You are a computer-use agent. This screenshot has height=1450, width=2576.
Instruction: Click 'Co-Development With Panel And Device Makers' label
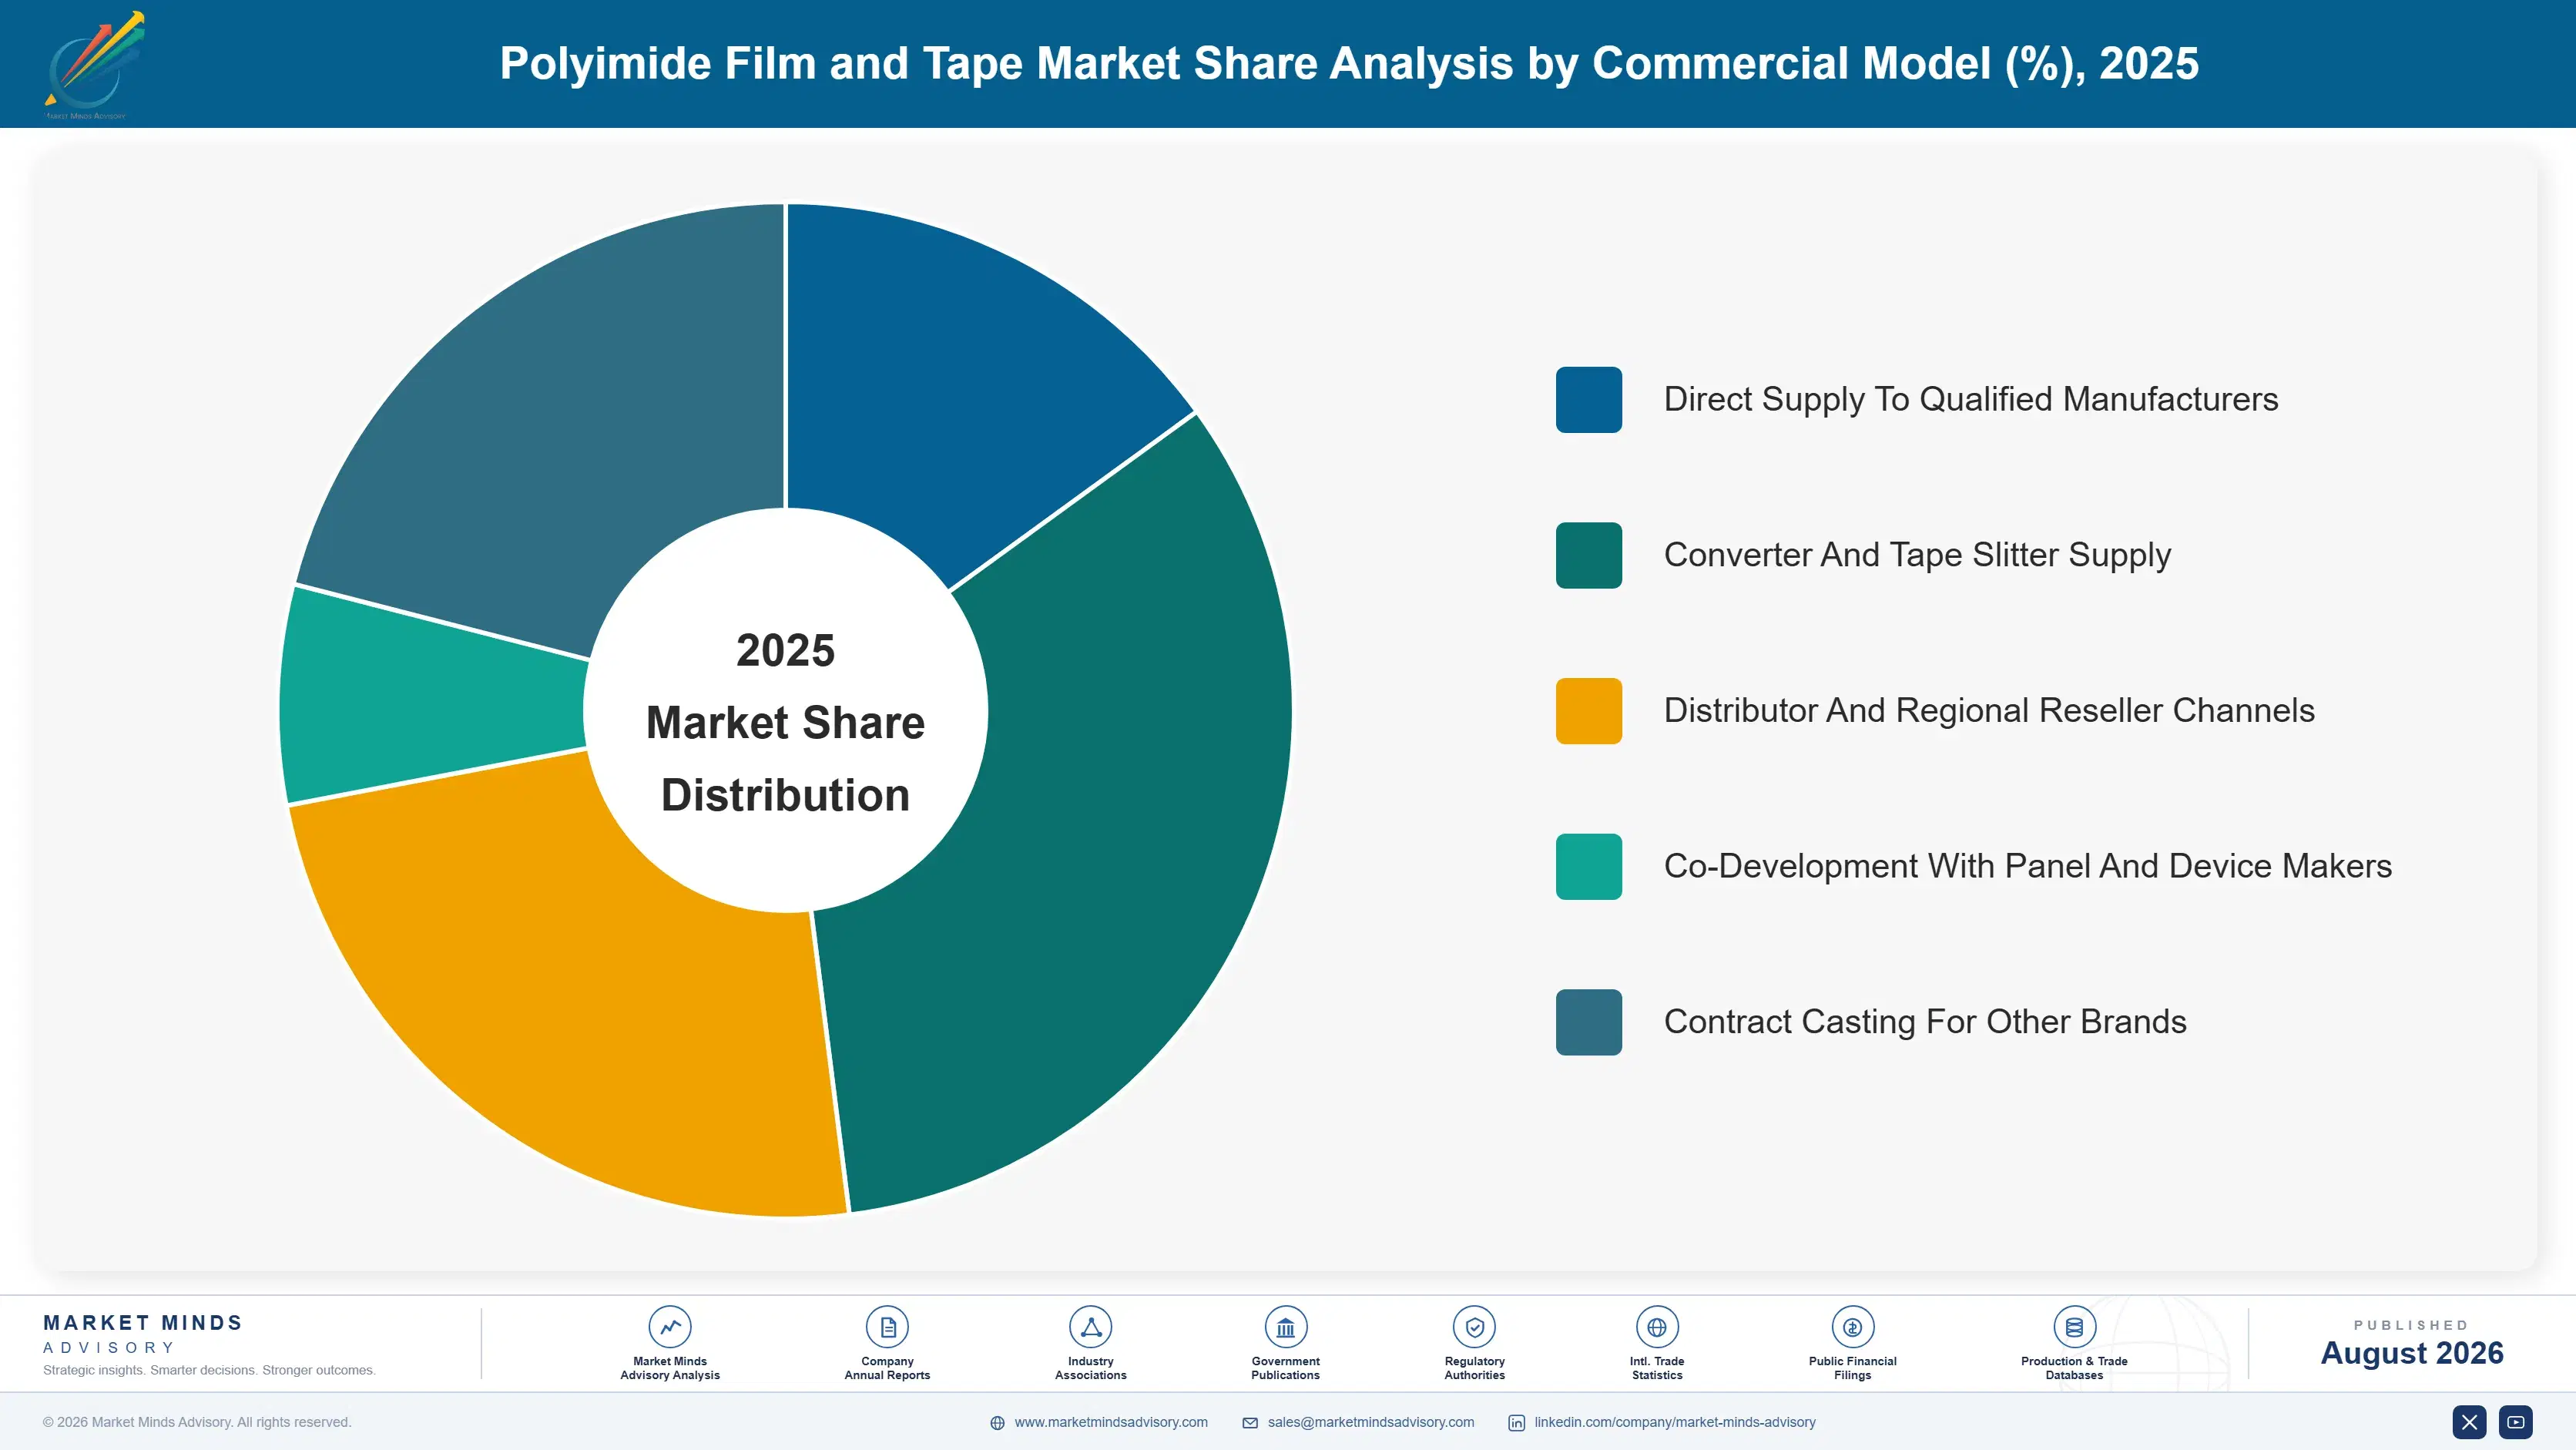2028,866
